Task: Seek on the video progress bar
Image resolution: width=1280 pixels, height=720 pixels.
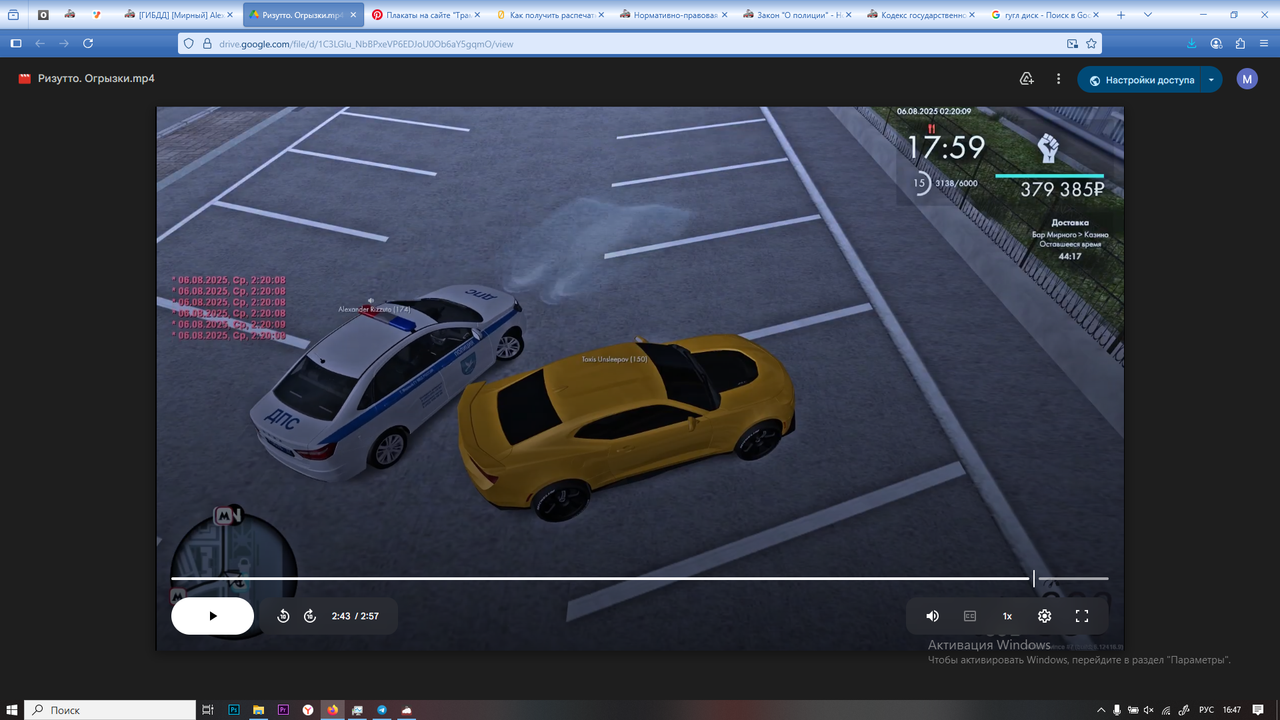Action: point(639,578)
